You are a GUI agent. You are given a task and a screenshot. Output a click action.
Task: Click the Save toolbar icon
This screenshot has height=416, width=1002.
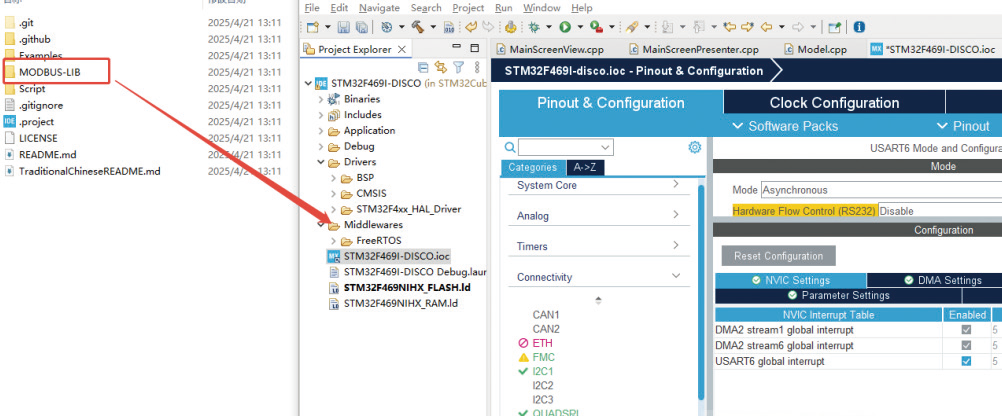coord(344,27)
